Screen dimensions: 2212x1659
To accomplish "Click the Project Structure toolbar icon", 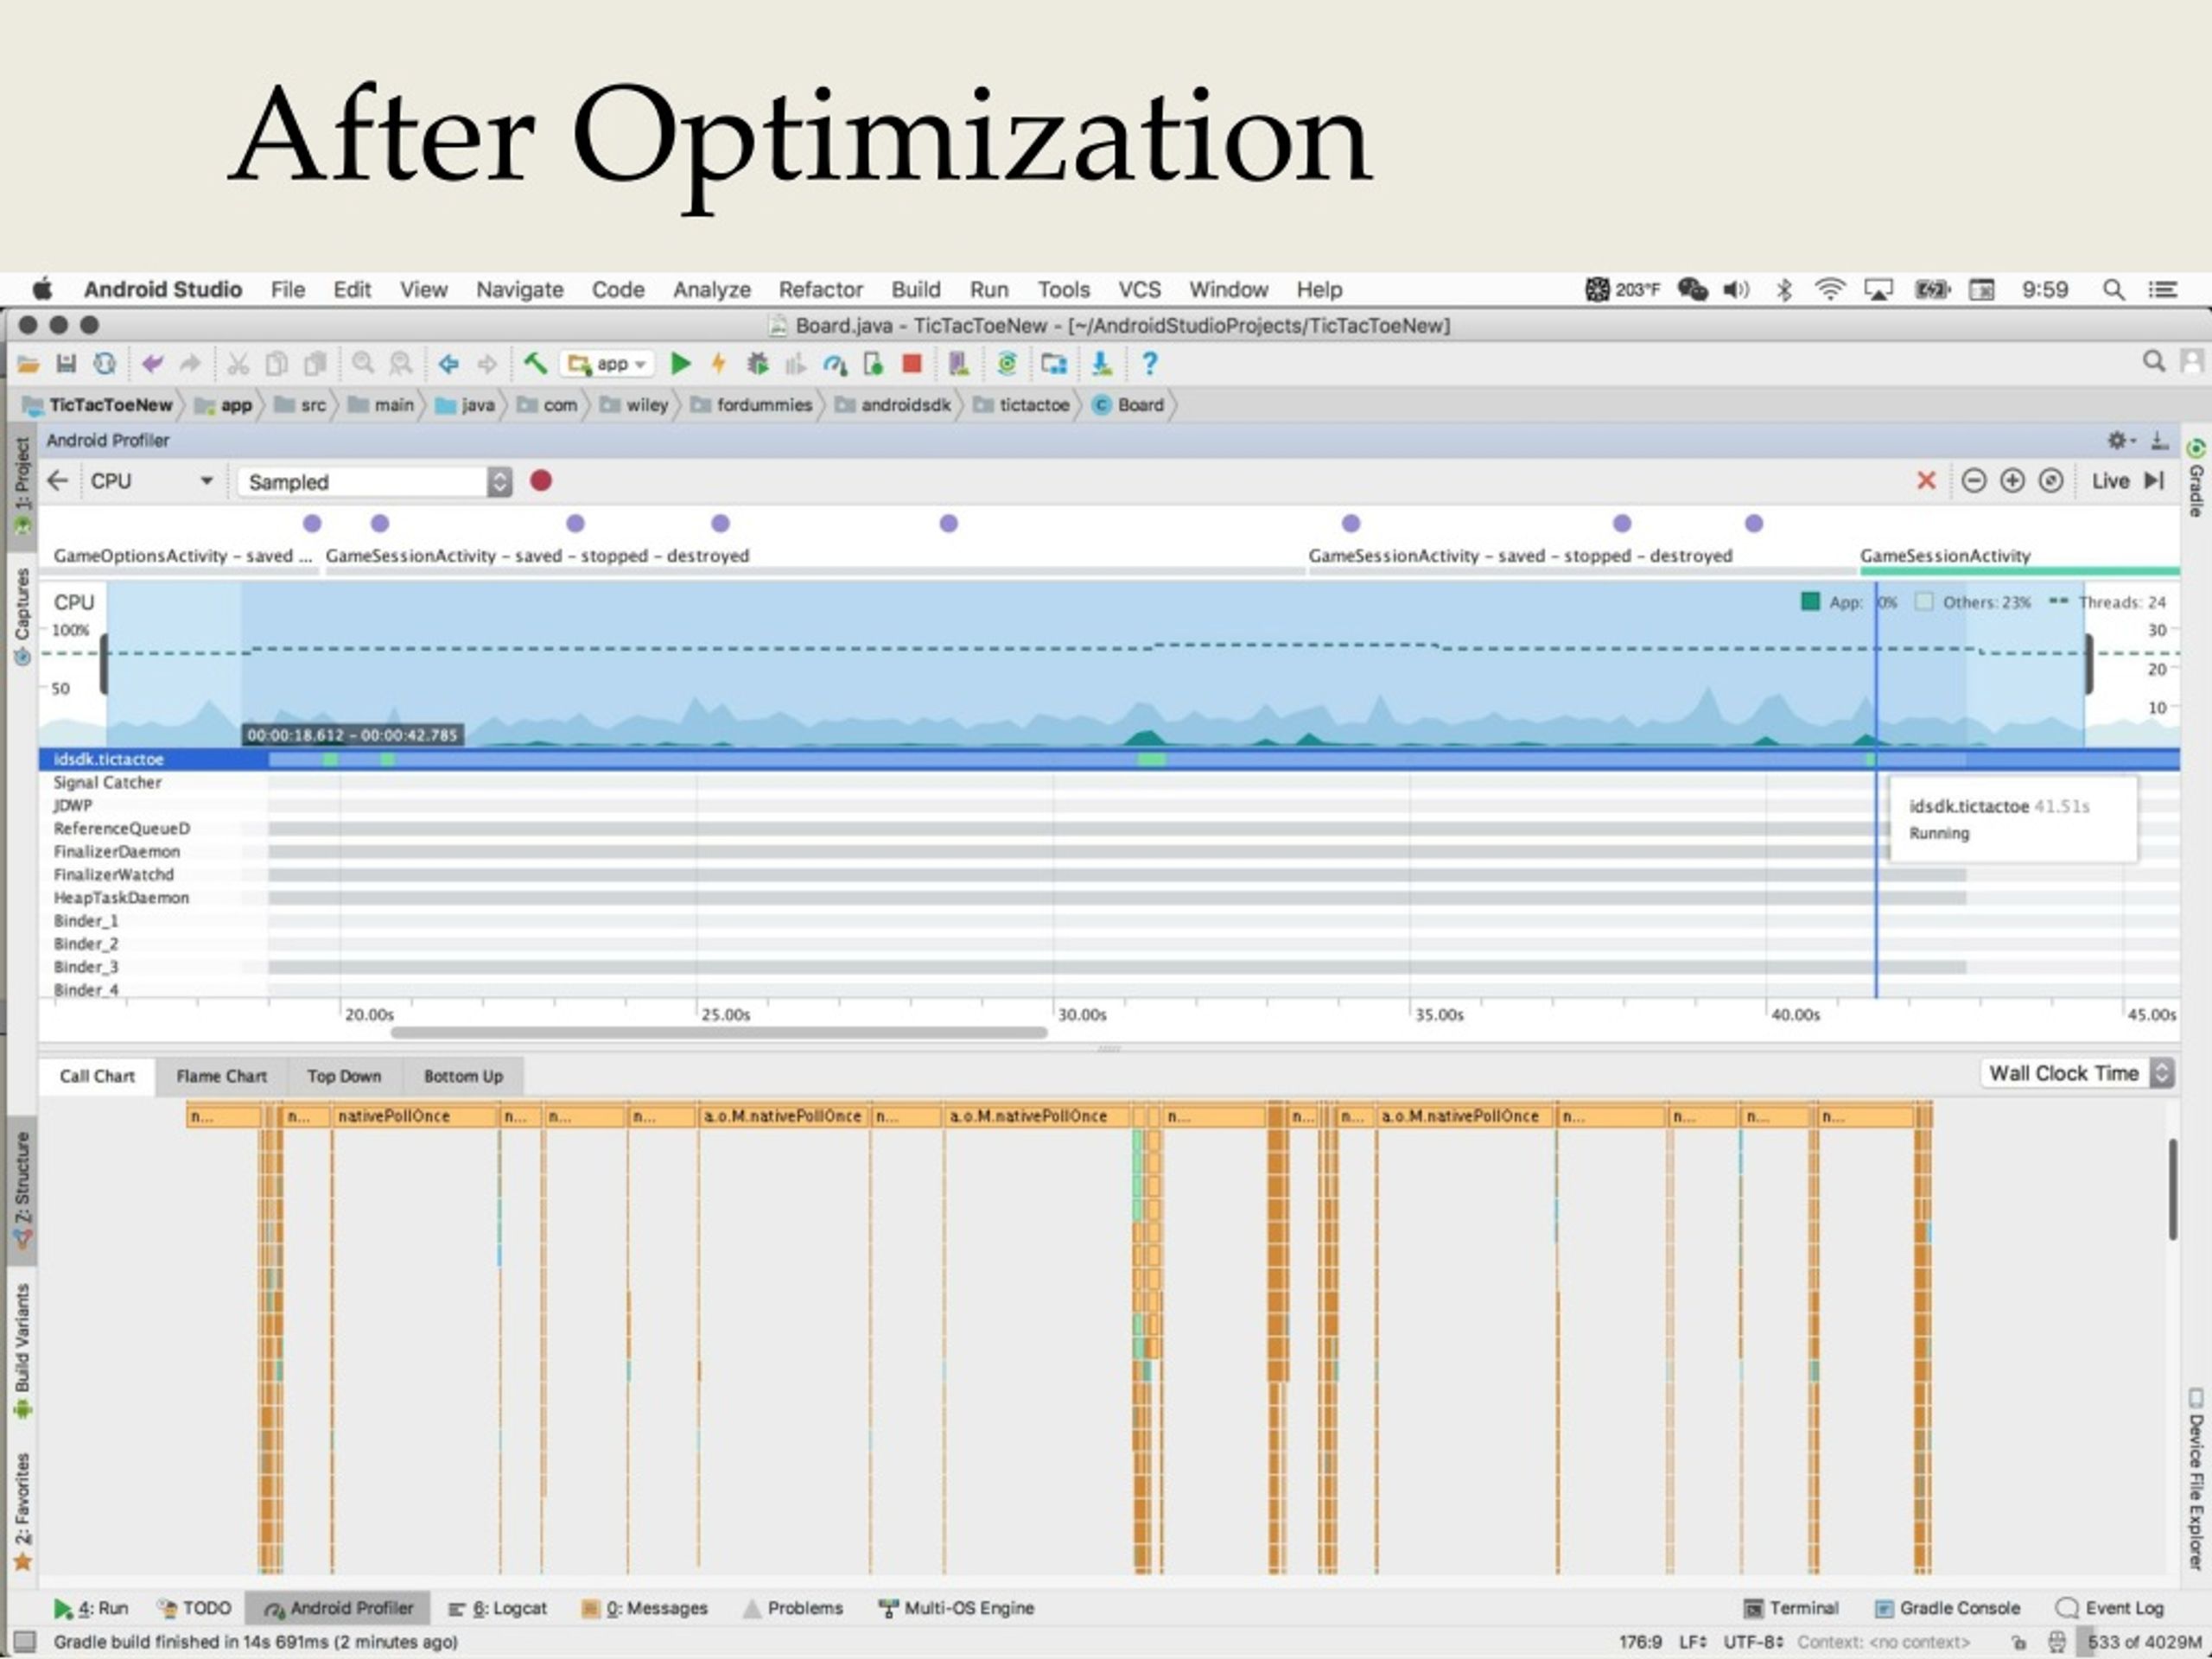I will tap(1053, 364).
